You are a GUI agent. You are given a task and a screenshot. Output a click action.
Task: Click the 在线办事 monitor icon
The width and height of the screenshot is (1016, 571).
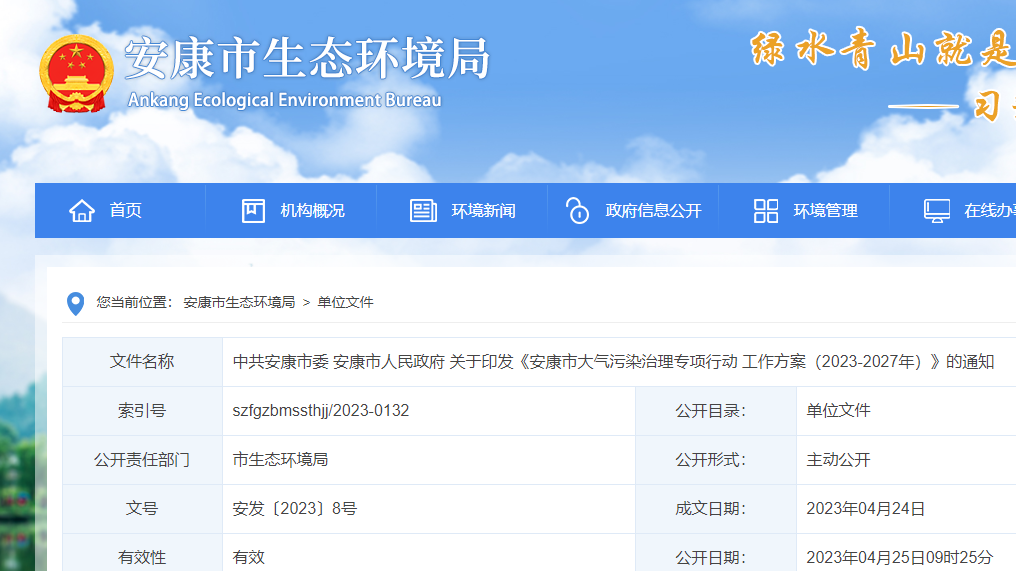937,211
